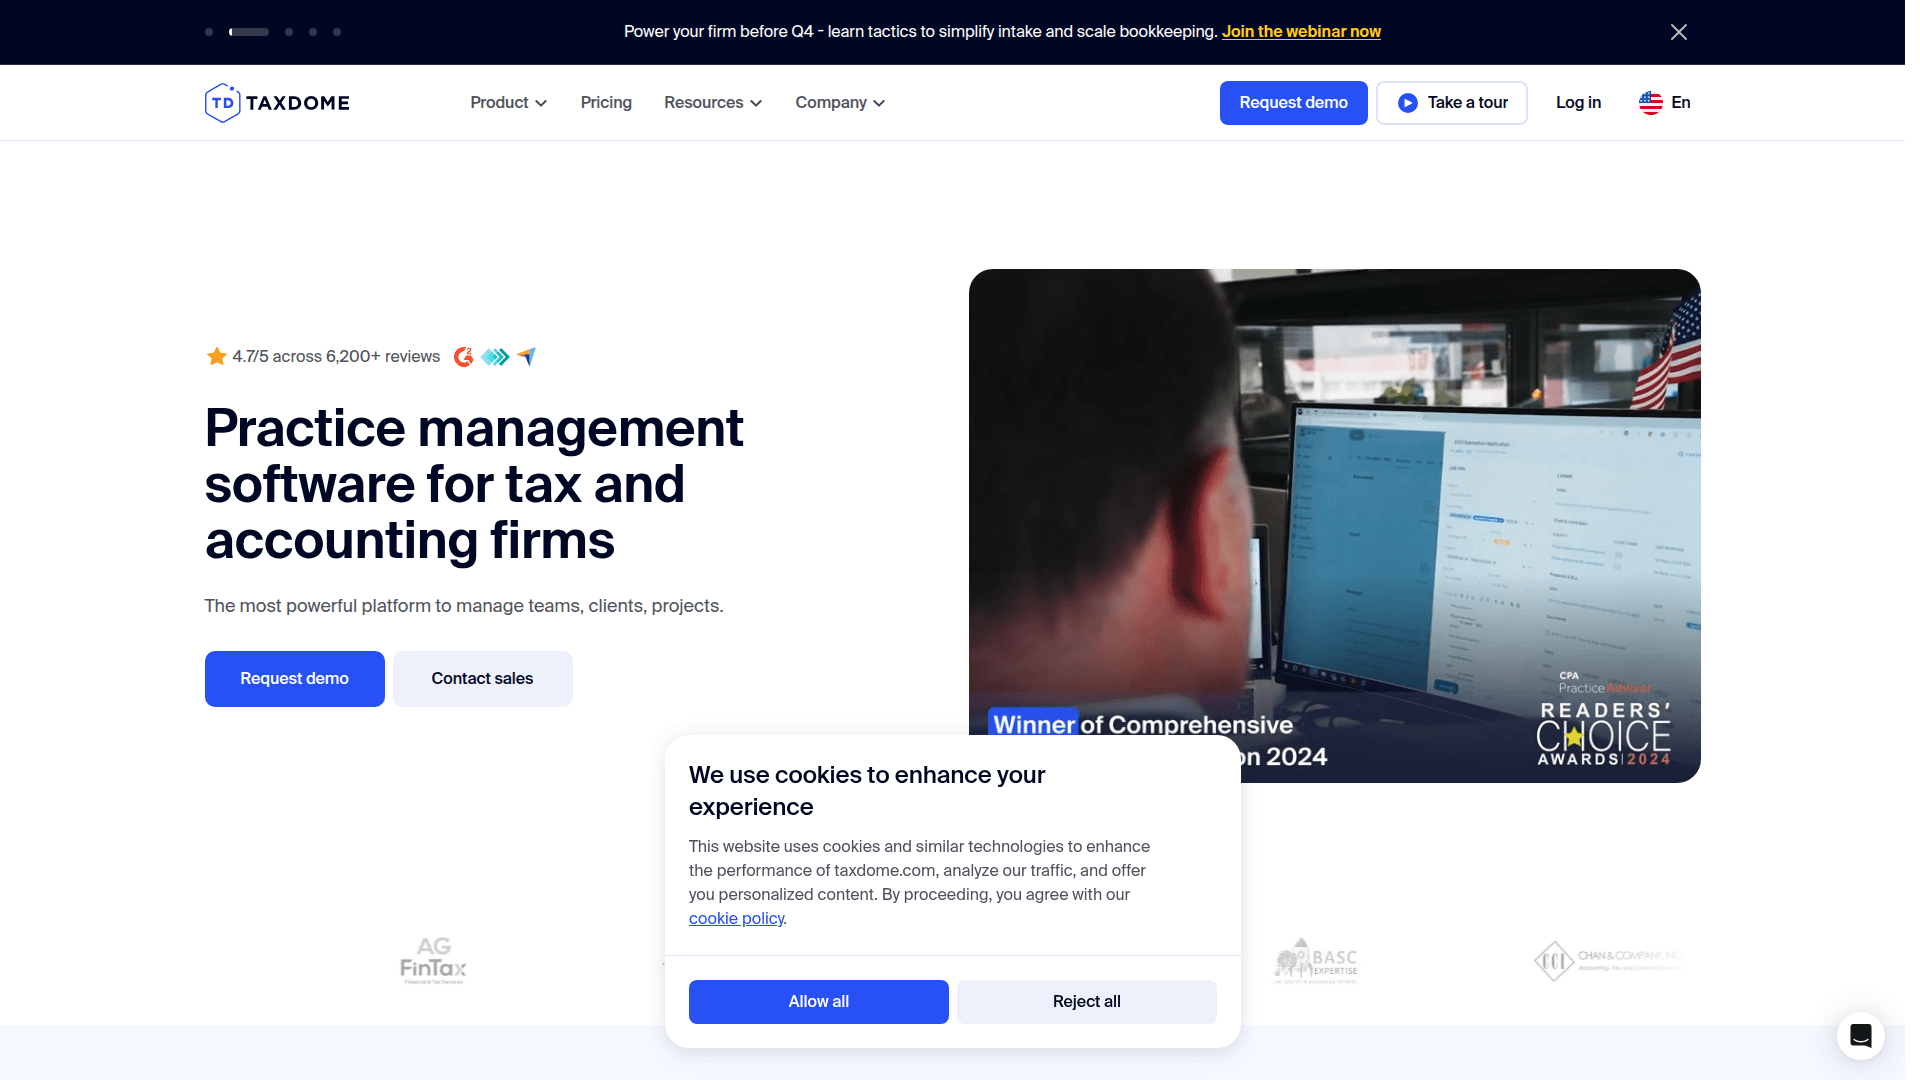
Task: Click the Capterra paper-plane review icon
Action: pos(527,357)
